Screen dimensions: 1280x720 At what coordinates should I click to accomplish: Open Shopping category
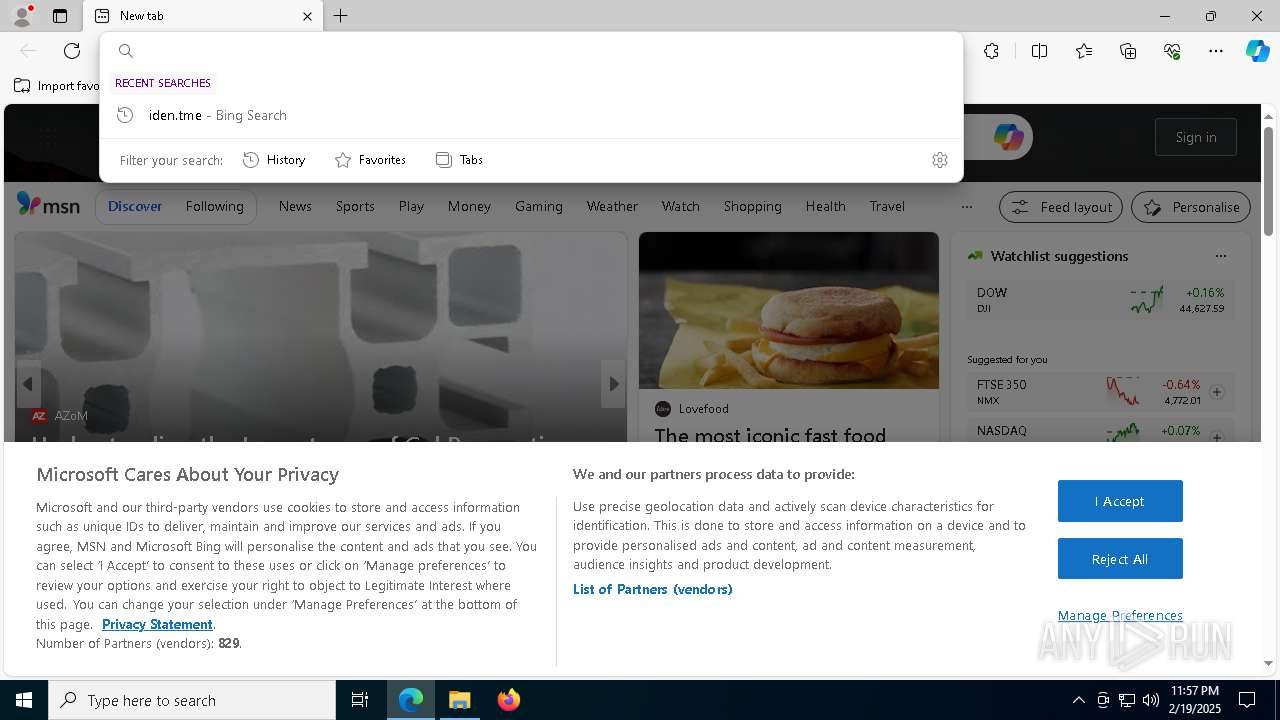pyautogui.click(x=752, y=206)
